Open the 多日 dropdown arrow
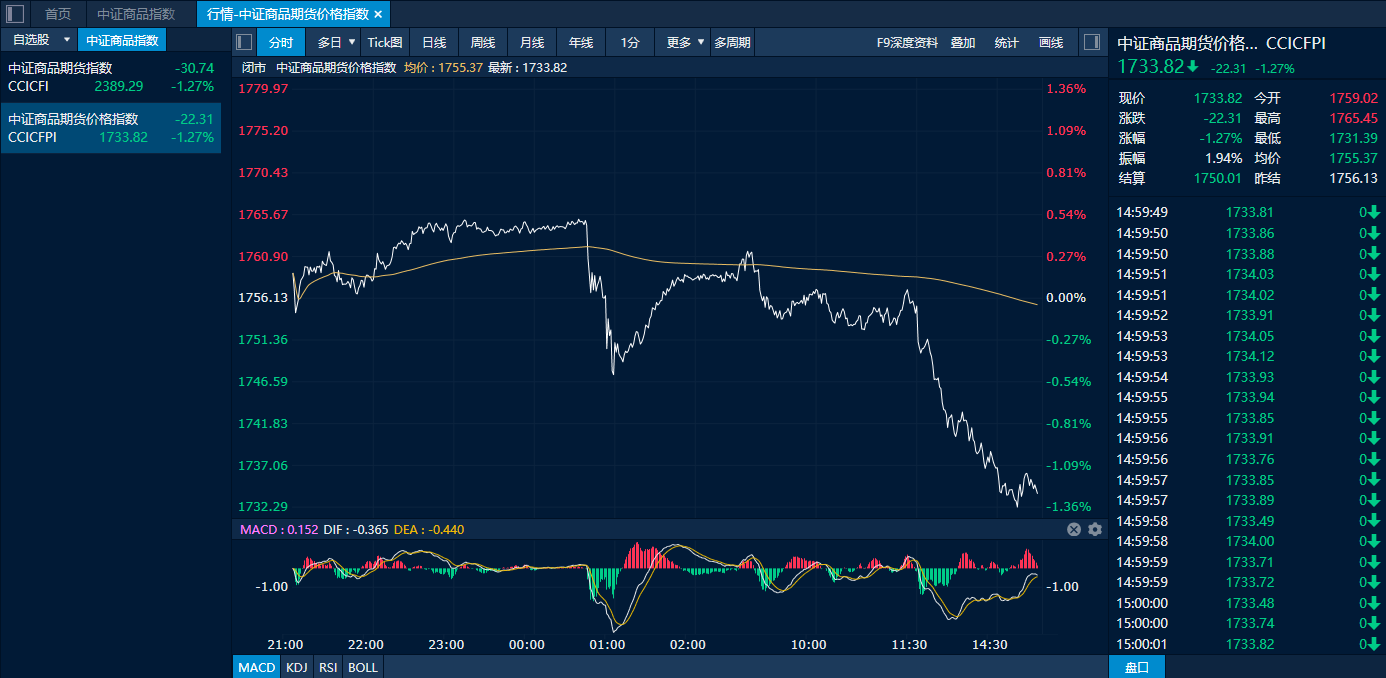Viewport: 1386px width, 678px height. [x=351, y=42]
